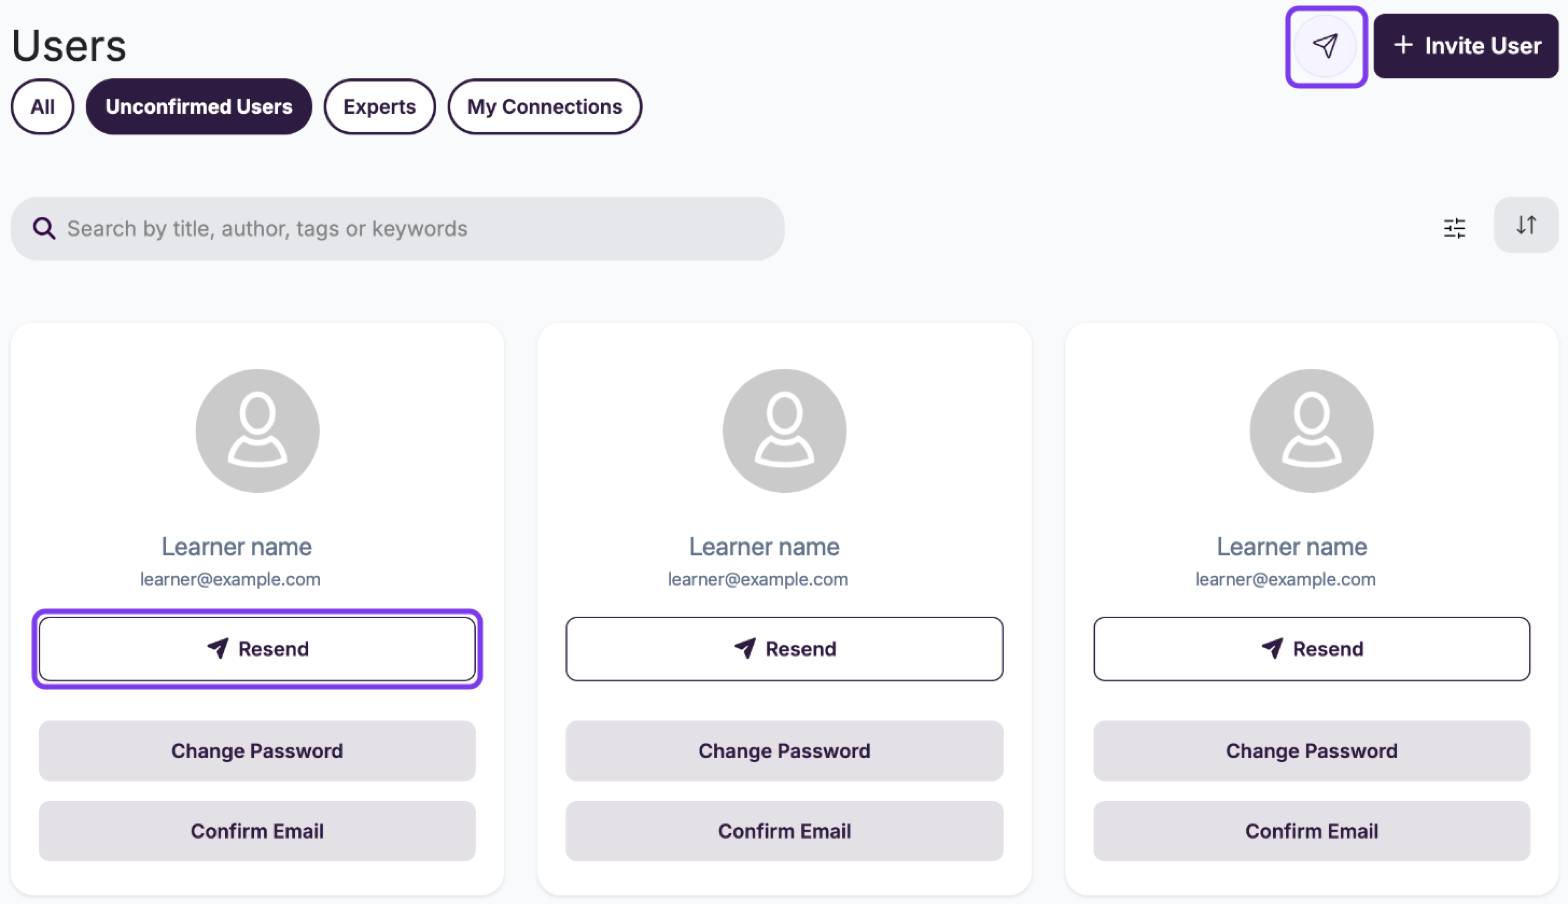Switch to the Experts tab
The image size is (1568, 904).
[380, 107]
